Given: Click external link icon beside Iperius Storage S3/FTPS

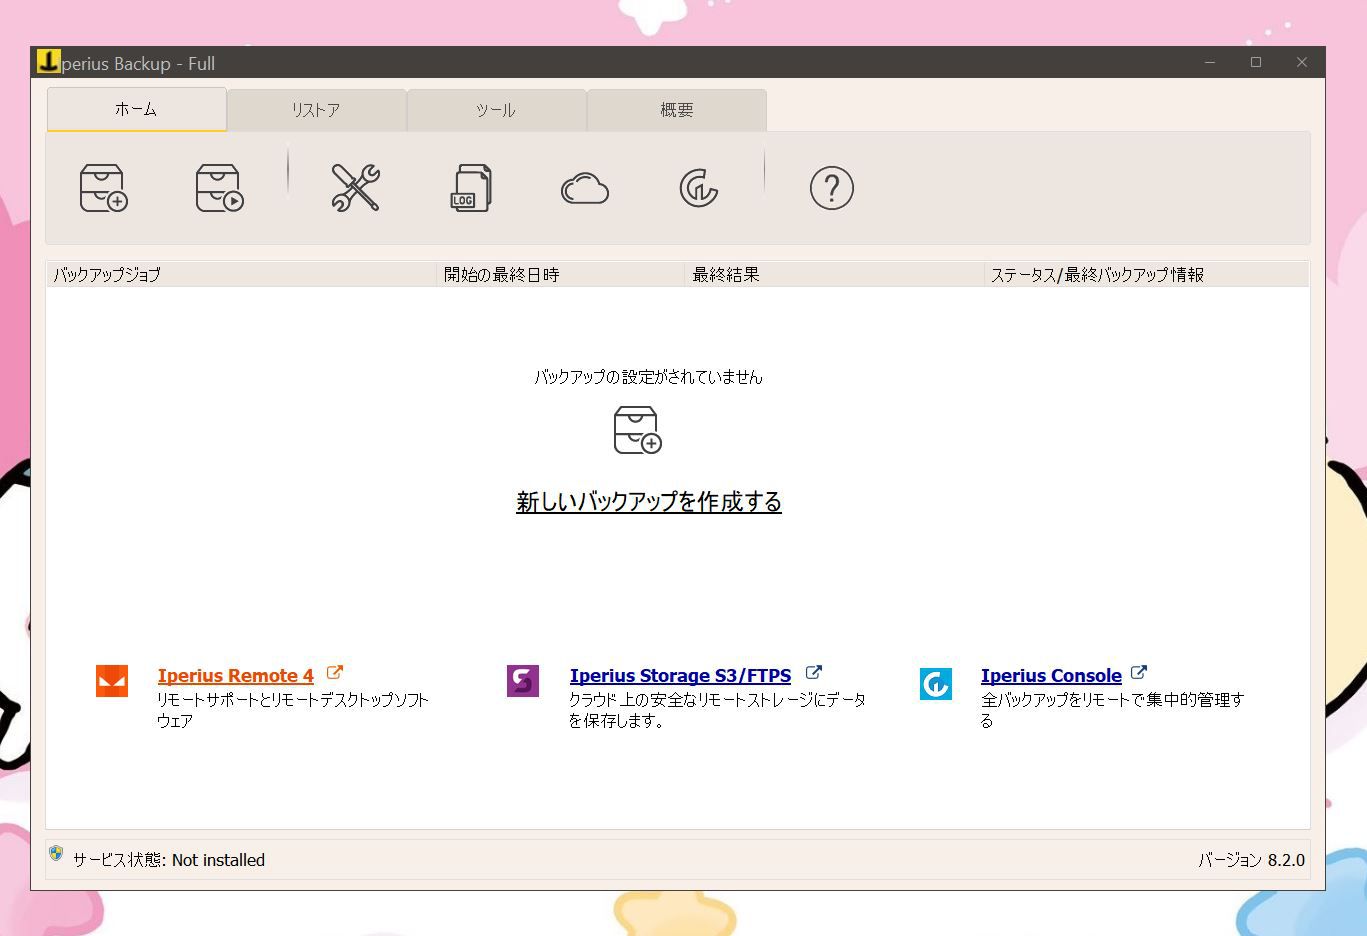Looking at the screenshot, I should (x=813, y=673).
